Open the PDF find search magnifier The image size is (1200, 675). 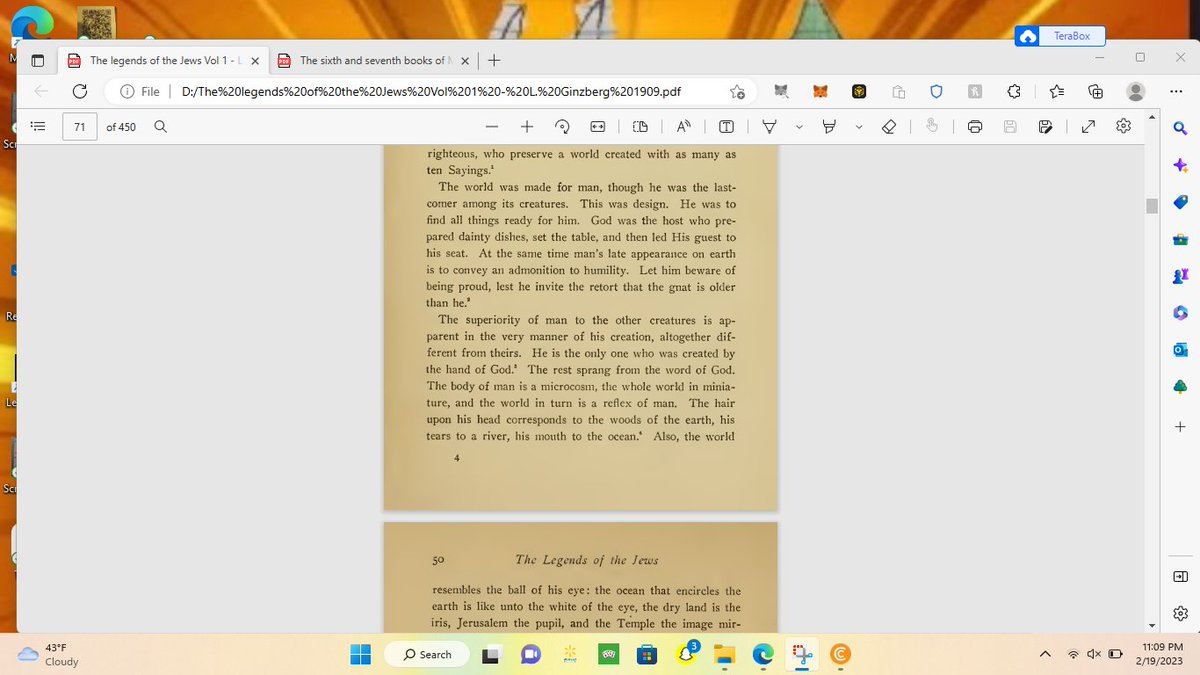click(x=160, y=127)
